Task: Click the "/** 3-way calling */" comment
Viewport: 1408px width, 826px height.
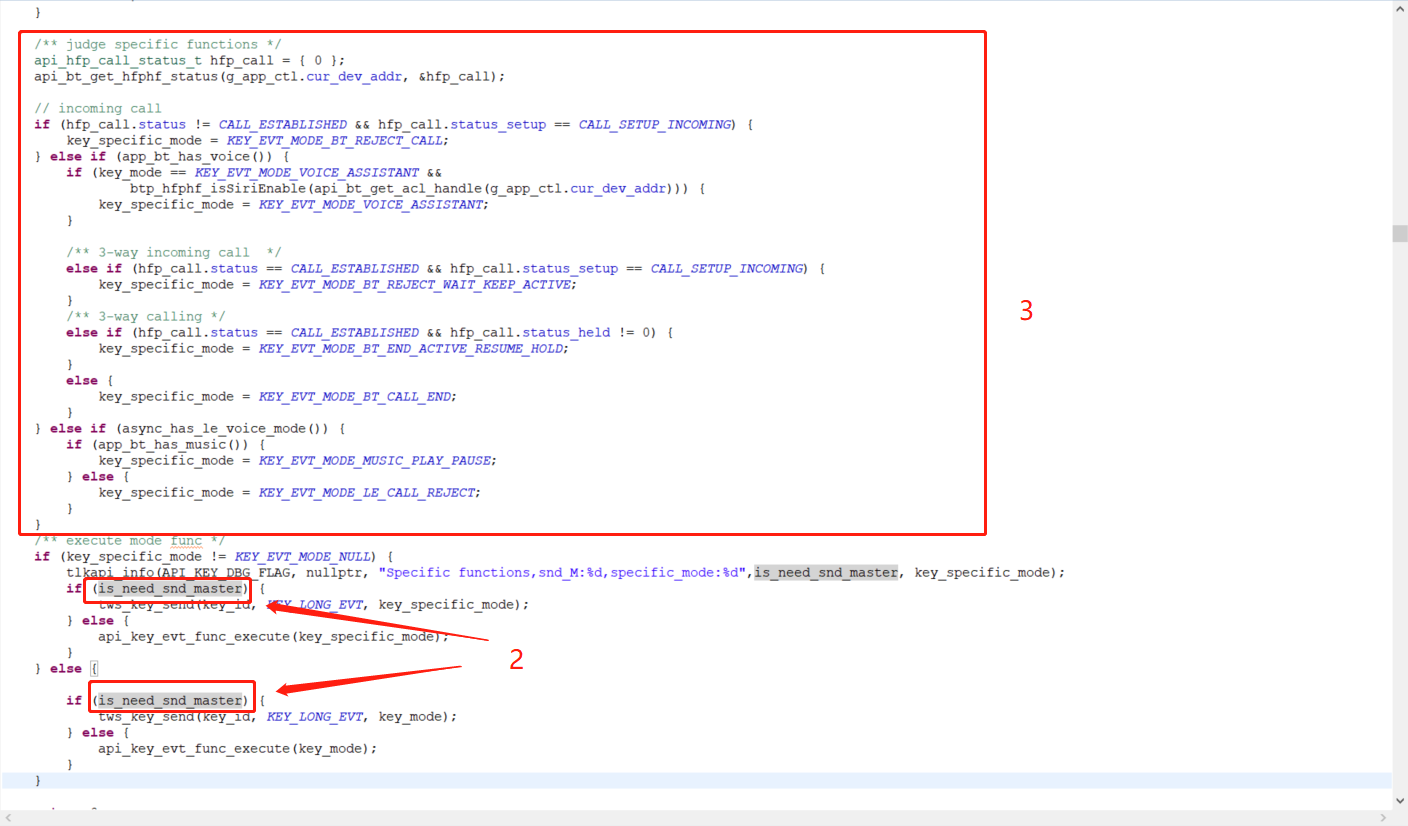Action: click(x=146, y=316)
